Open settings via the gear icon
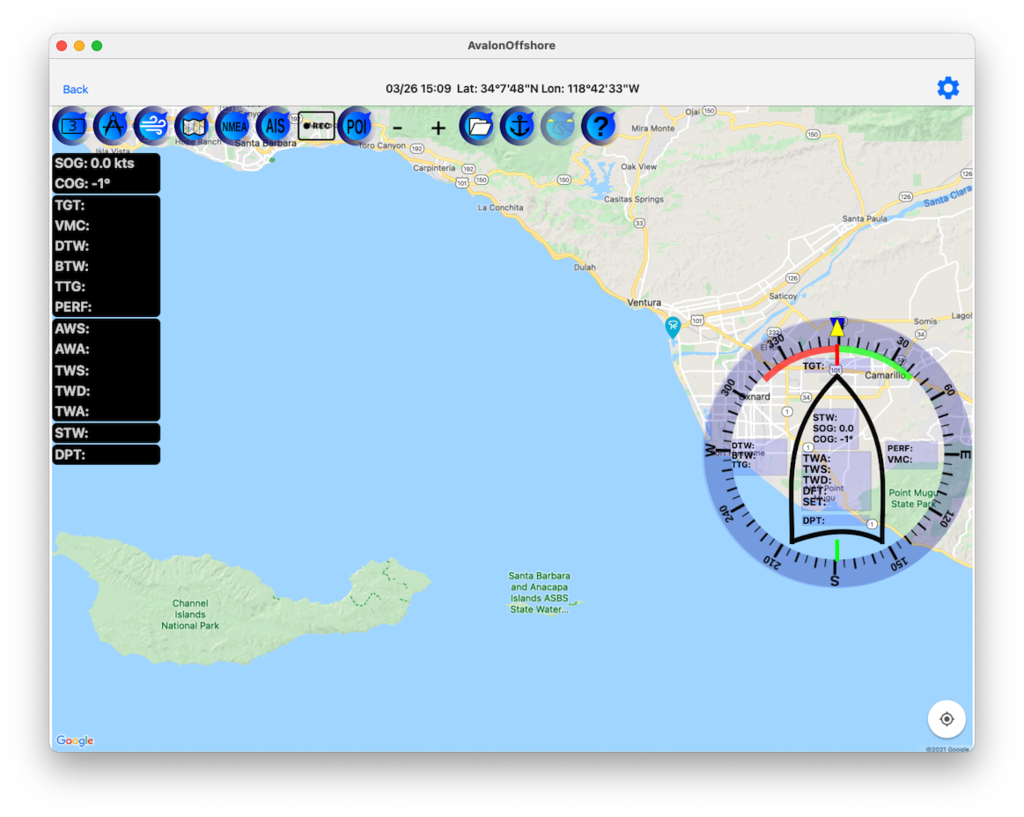The width and height of the screenshot is (1024, 817). (x=948, y=88)
